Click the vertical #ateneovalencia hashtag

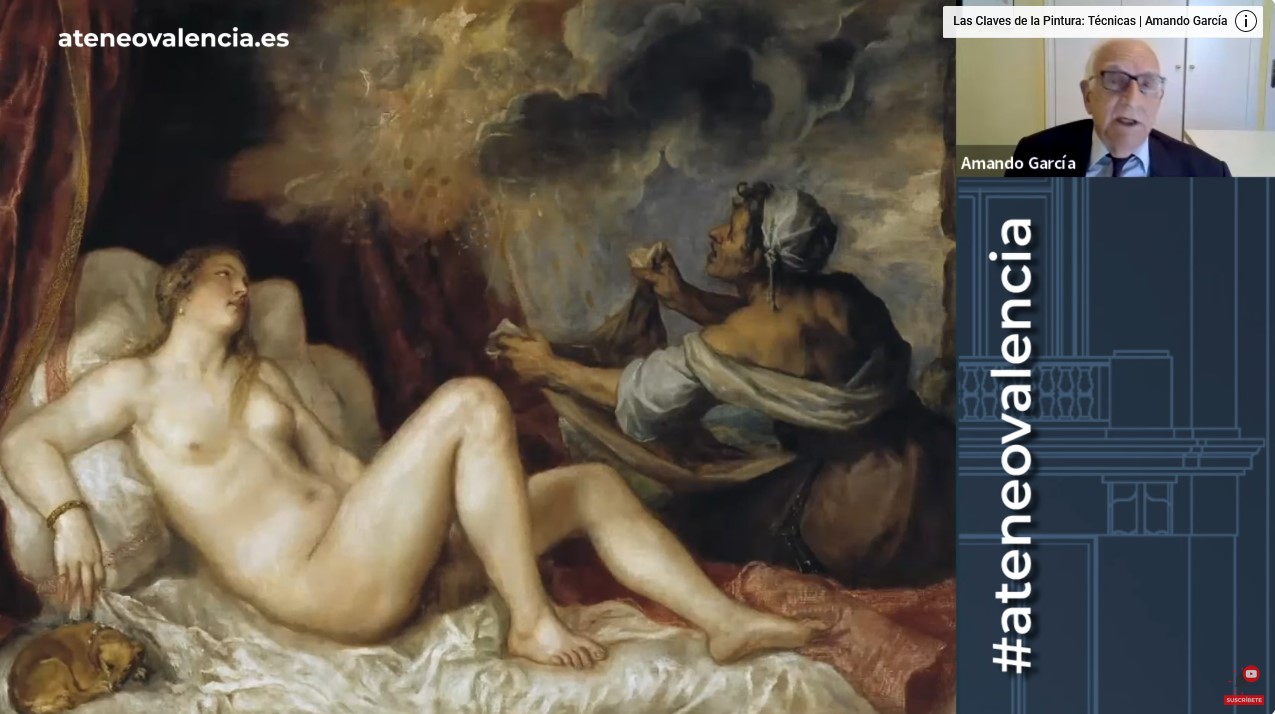[1012, 445]
